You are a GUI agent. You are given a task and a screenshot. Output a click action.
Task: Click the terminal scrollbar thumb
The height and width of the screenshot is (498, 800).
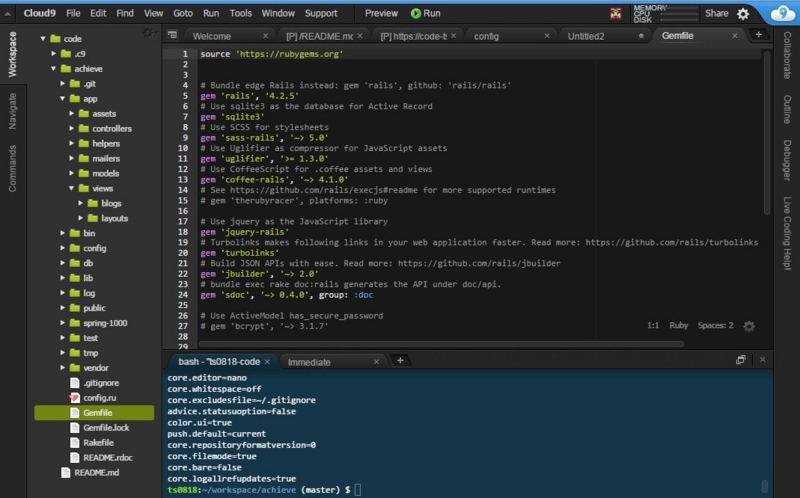[x=764, y=485]
